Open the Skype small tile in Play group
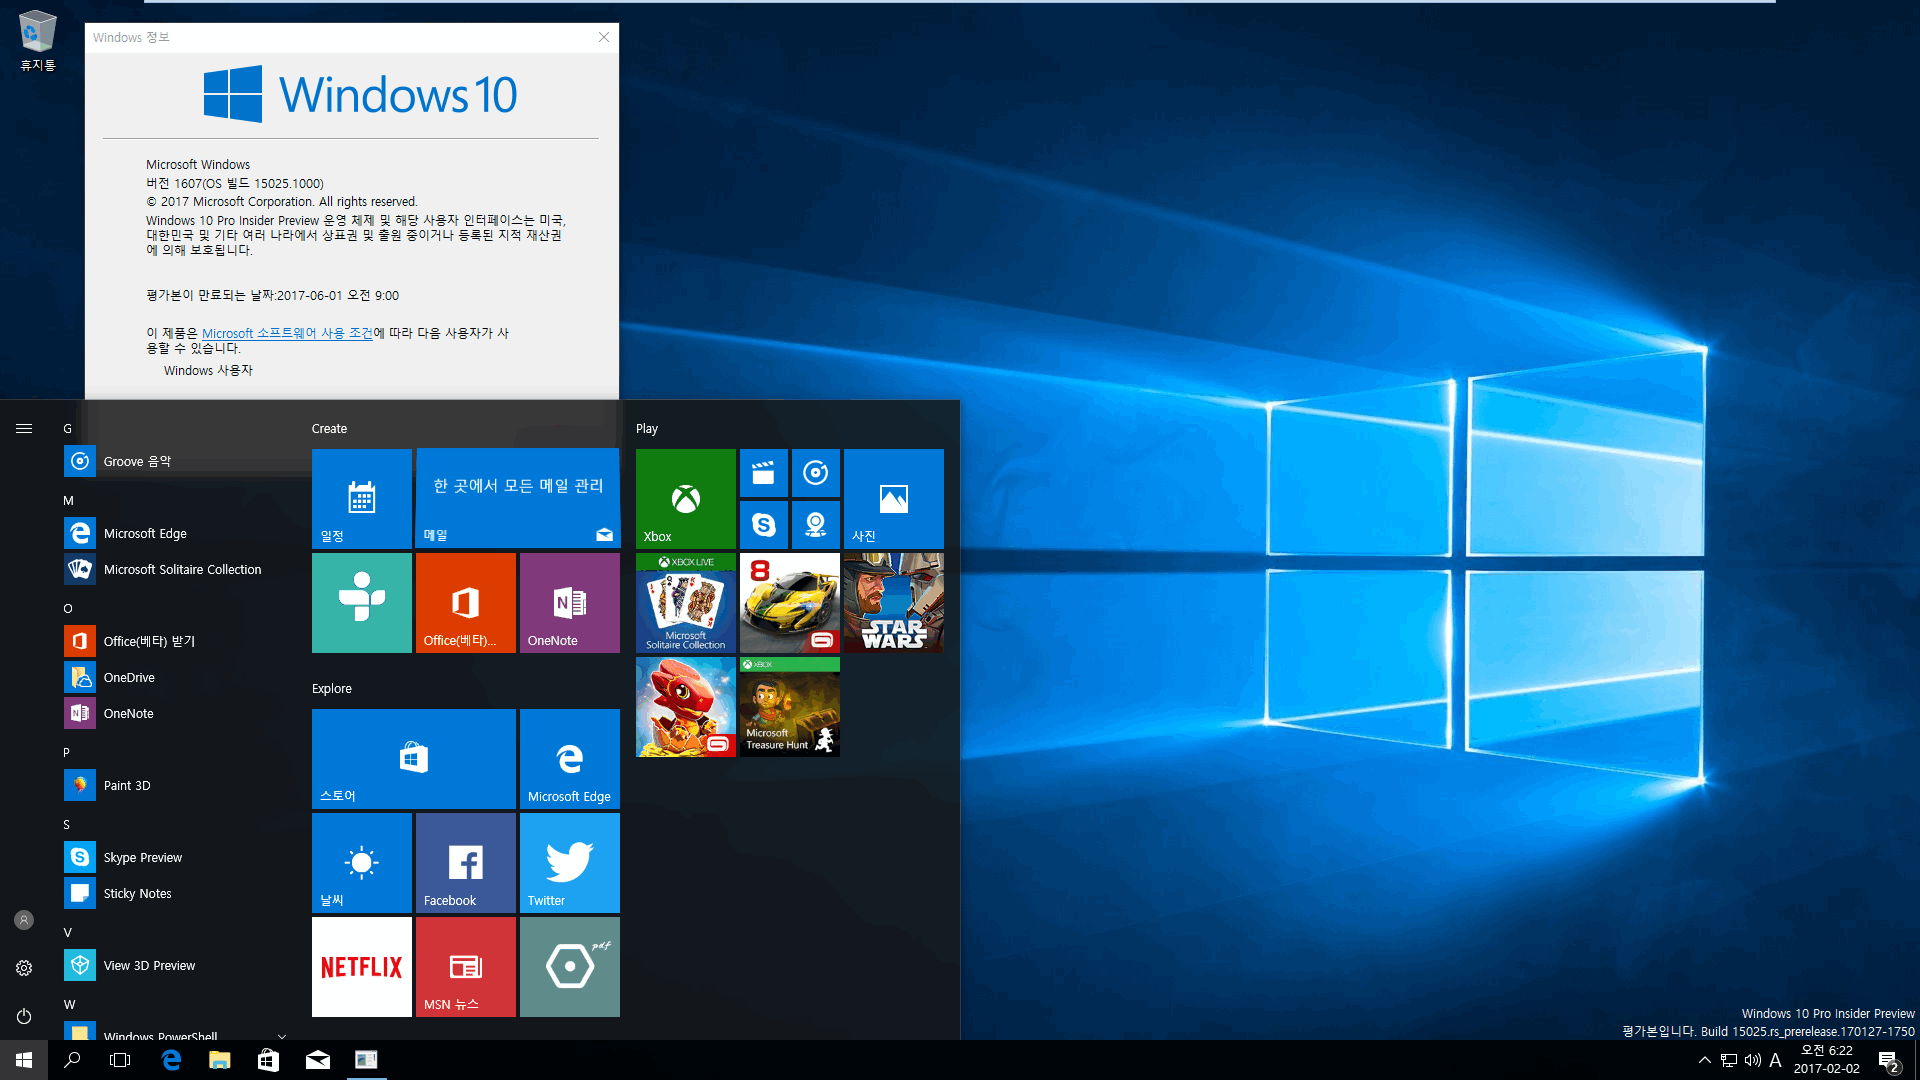 764,525
